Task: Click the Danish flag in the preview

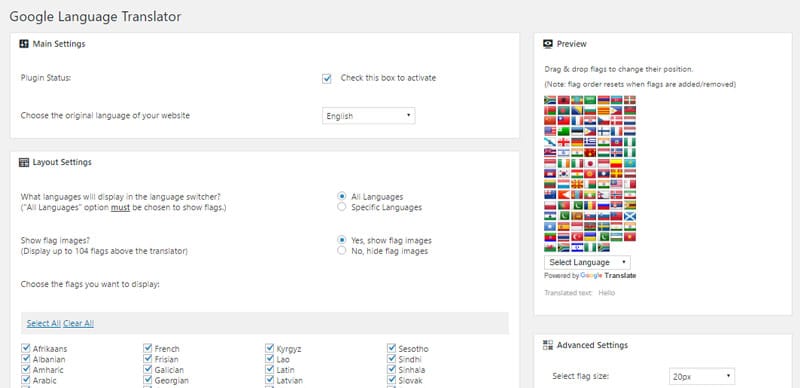Action: click(616, 120)
